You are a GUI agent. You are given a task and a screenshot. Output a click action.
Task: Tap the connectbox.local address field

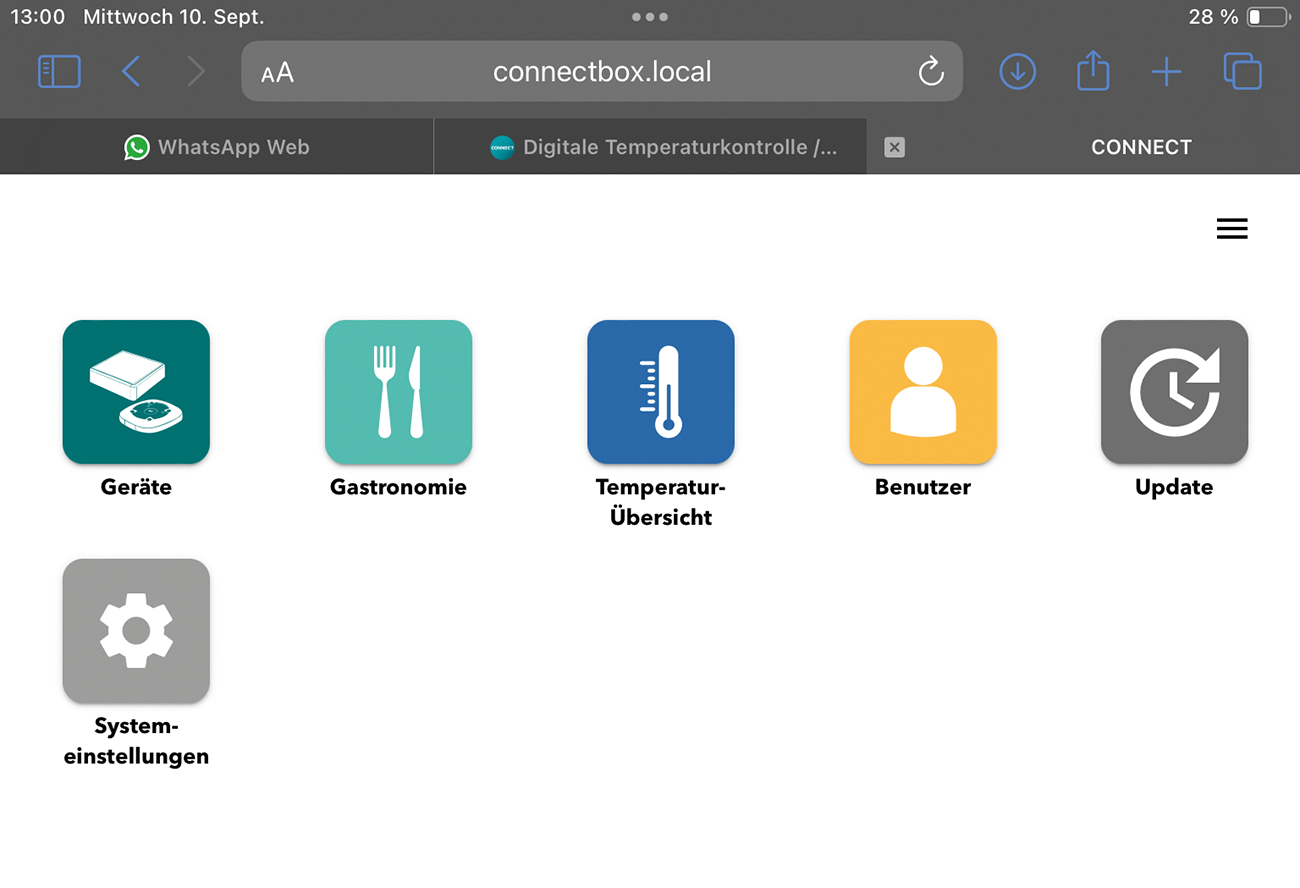(x=602, y=72)
